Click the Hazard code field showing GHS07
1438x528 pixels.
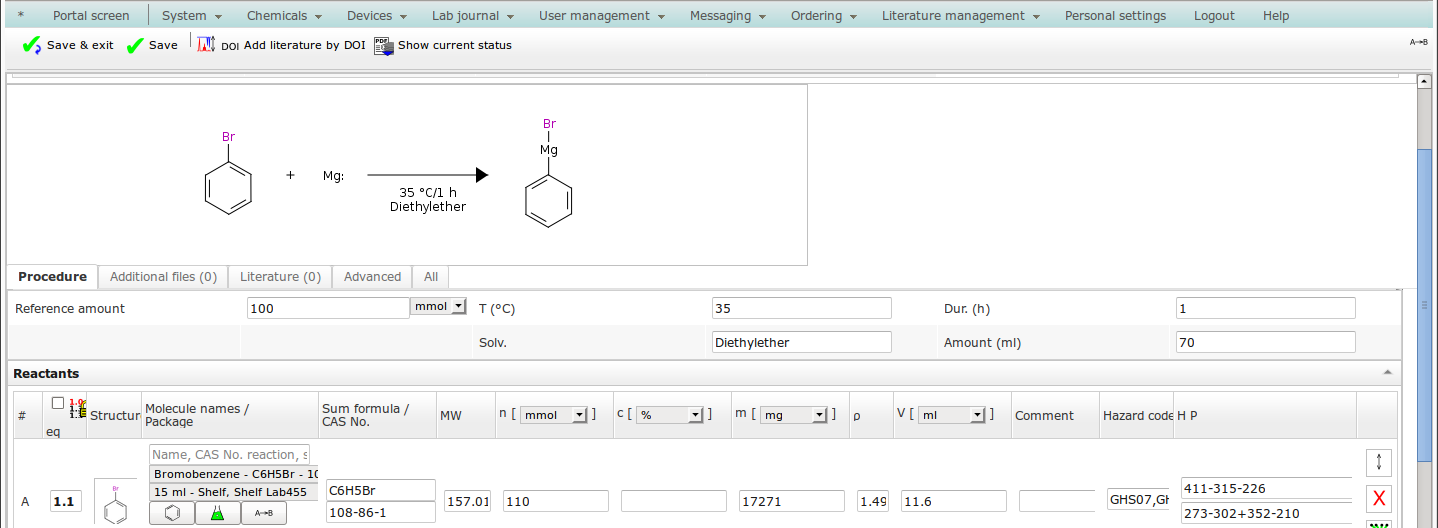coord(1139,499)
